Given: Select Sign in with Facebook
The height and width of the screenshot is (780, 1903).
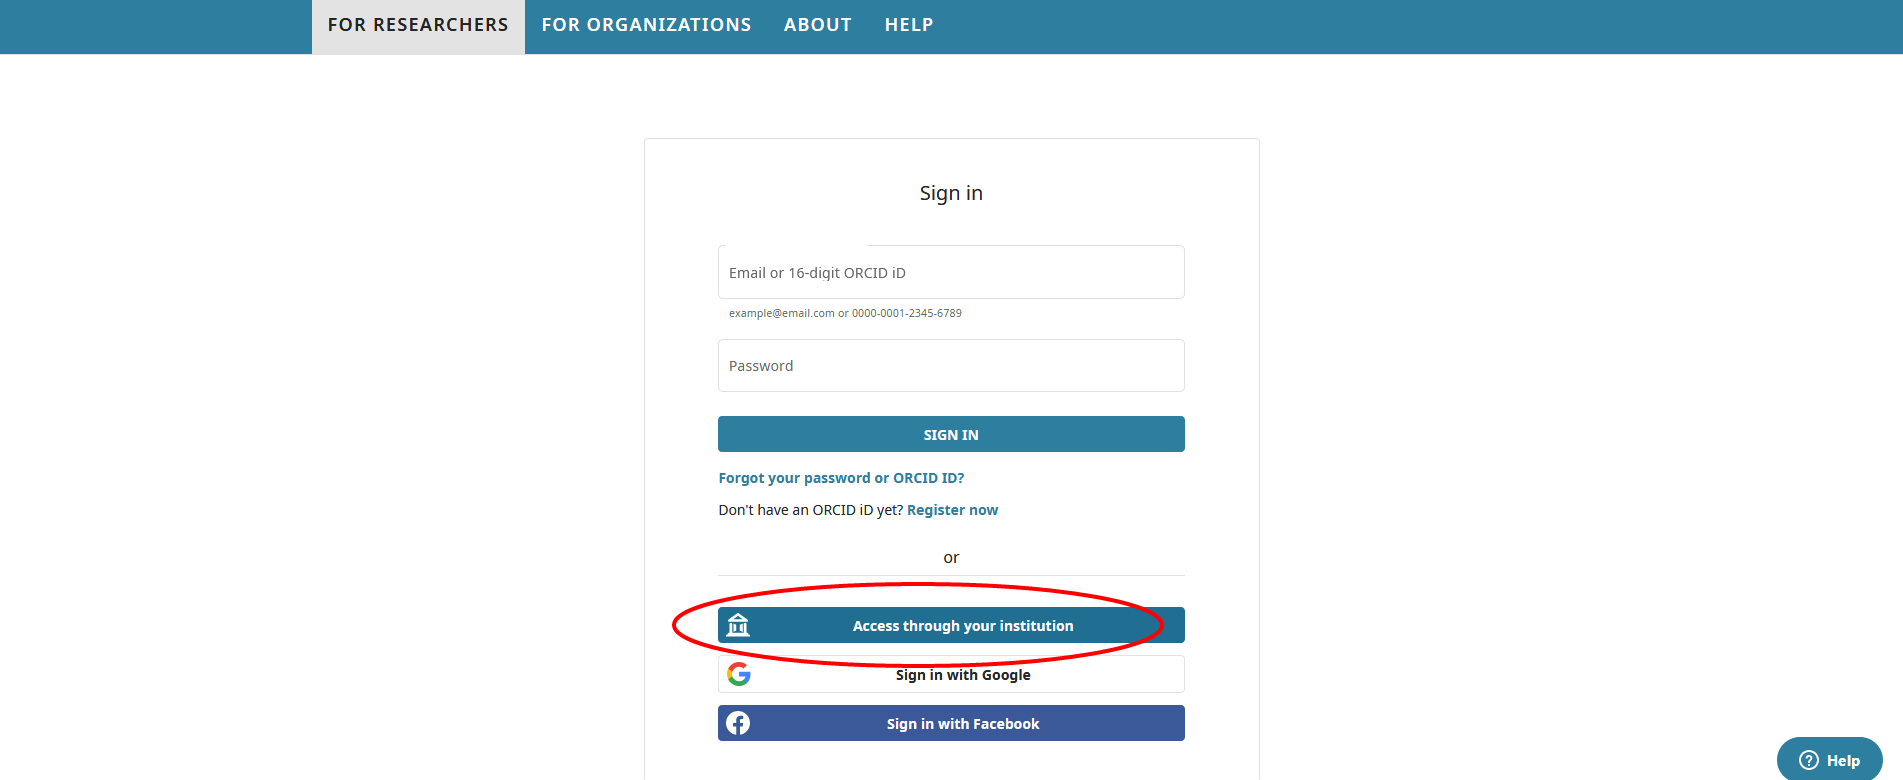Looking at the screenshot, I should point(951,723).
